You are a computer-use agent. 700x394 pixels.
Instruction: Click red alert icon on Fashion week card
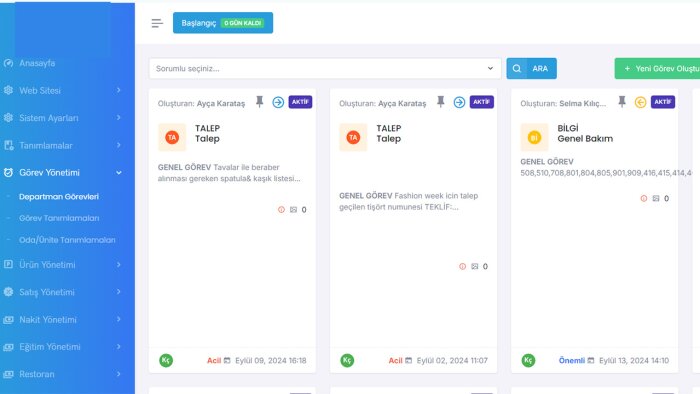[x=462, y=266]
